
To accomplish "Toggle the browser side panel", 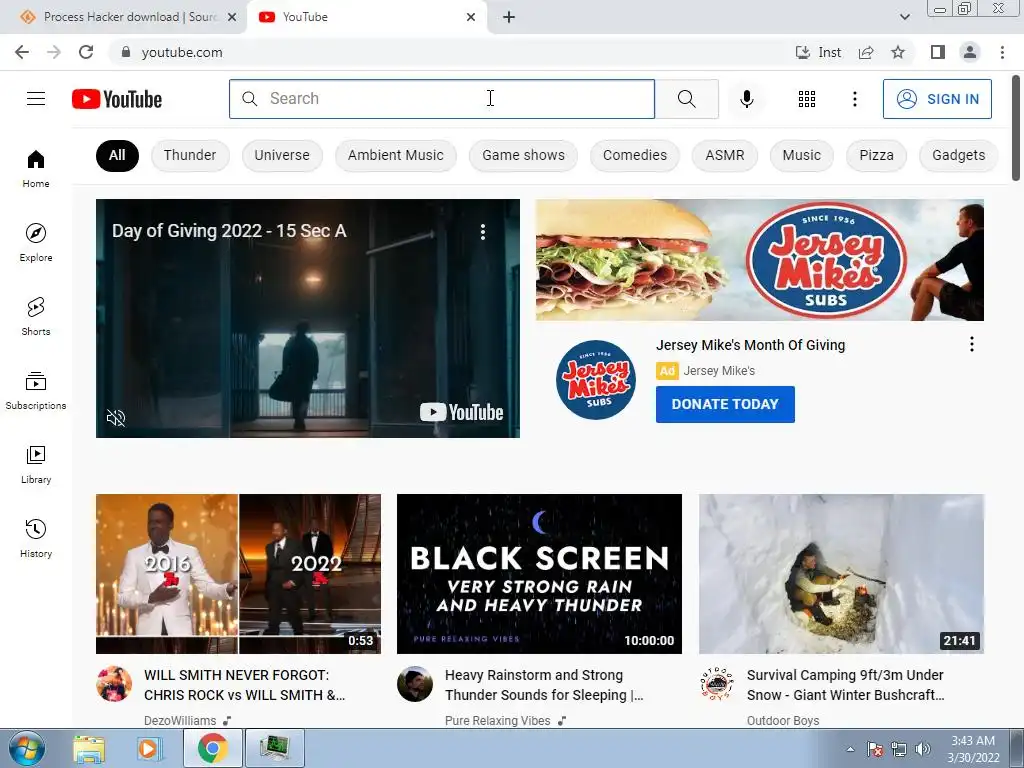I will (x=938, y=52).
